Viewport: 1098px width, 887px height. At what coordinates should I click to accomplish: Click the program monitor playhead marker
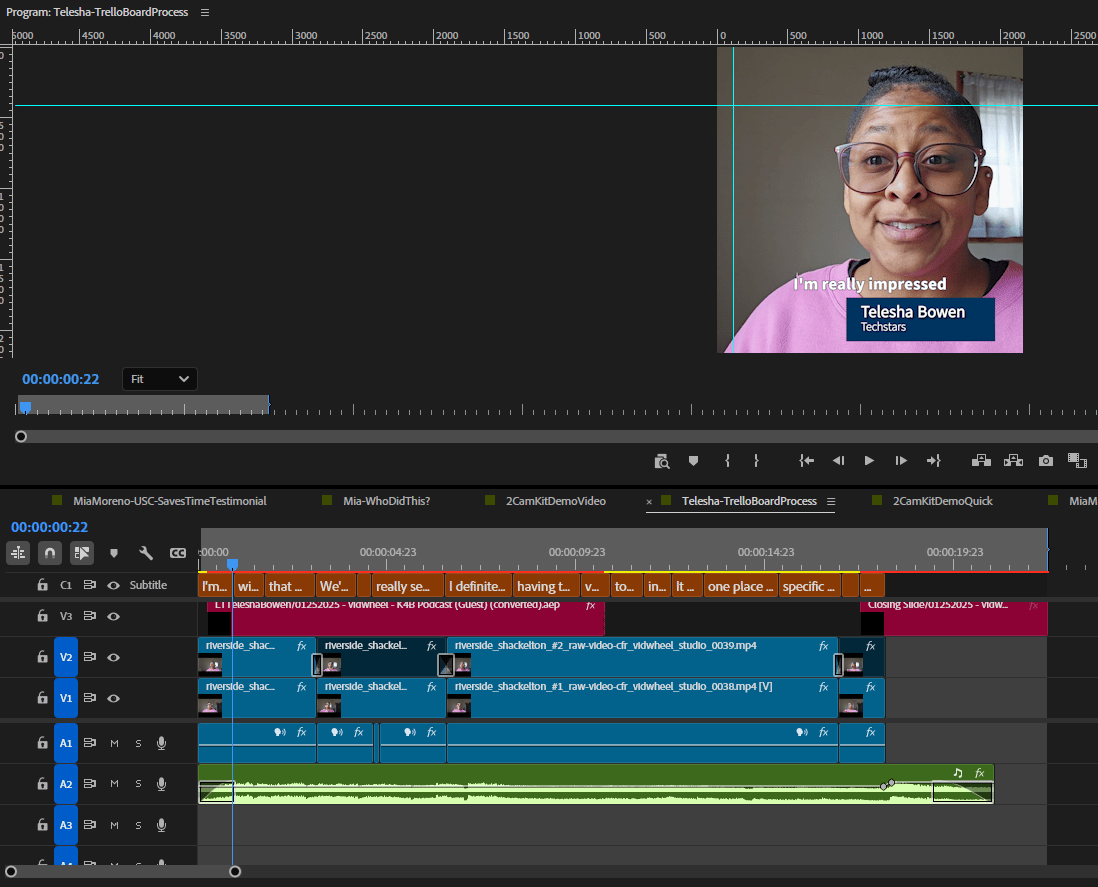pyautogui.click(x=25, y=407)
